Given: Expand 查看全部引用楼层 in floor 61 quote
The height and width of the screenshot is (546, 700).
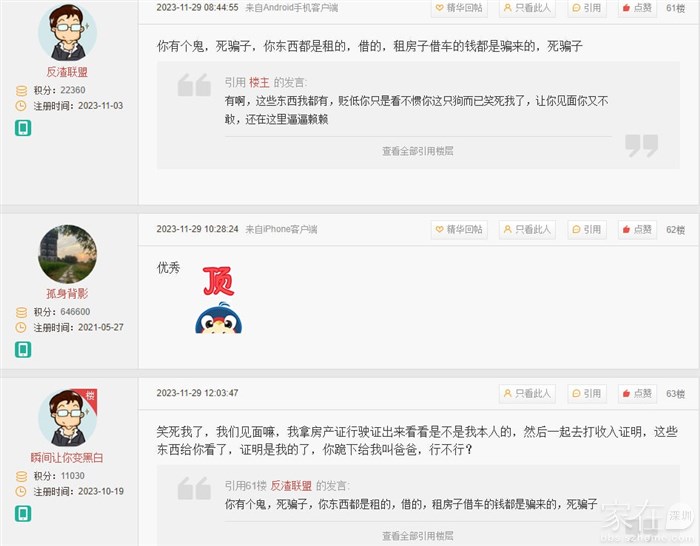Looking at the screenshot, I should pos(418,151).
